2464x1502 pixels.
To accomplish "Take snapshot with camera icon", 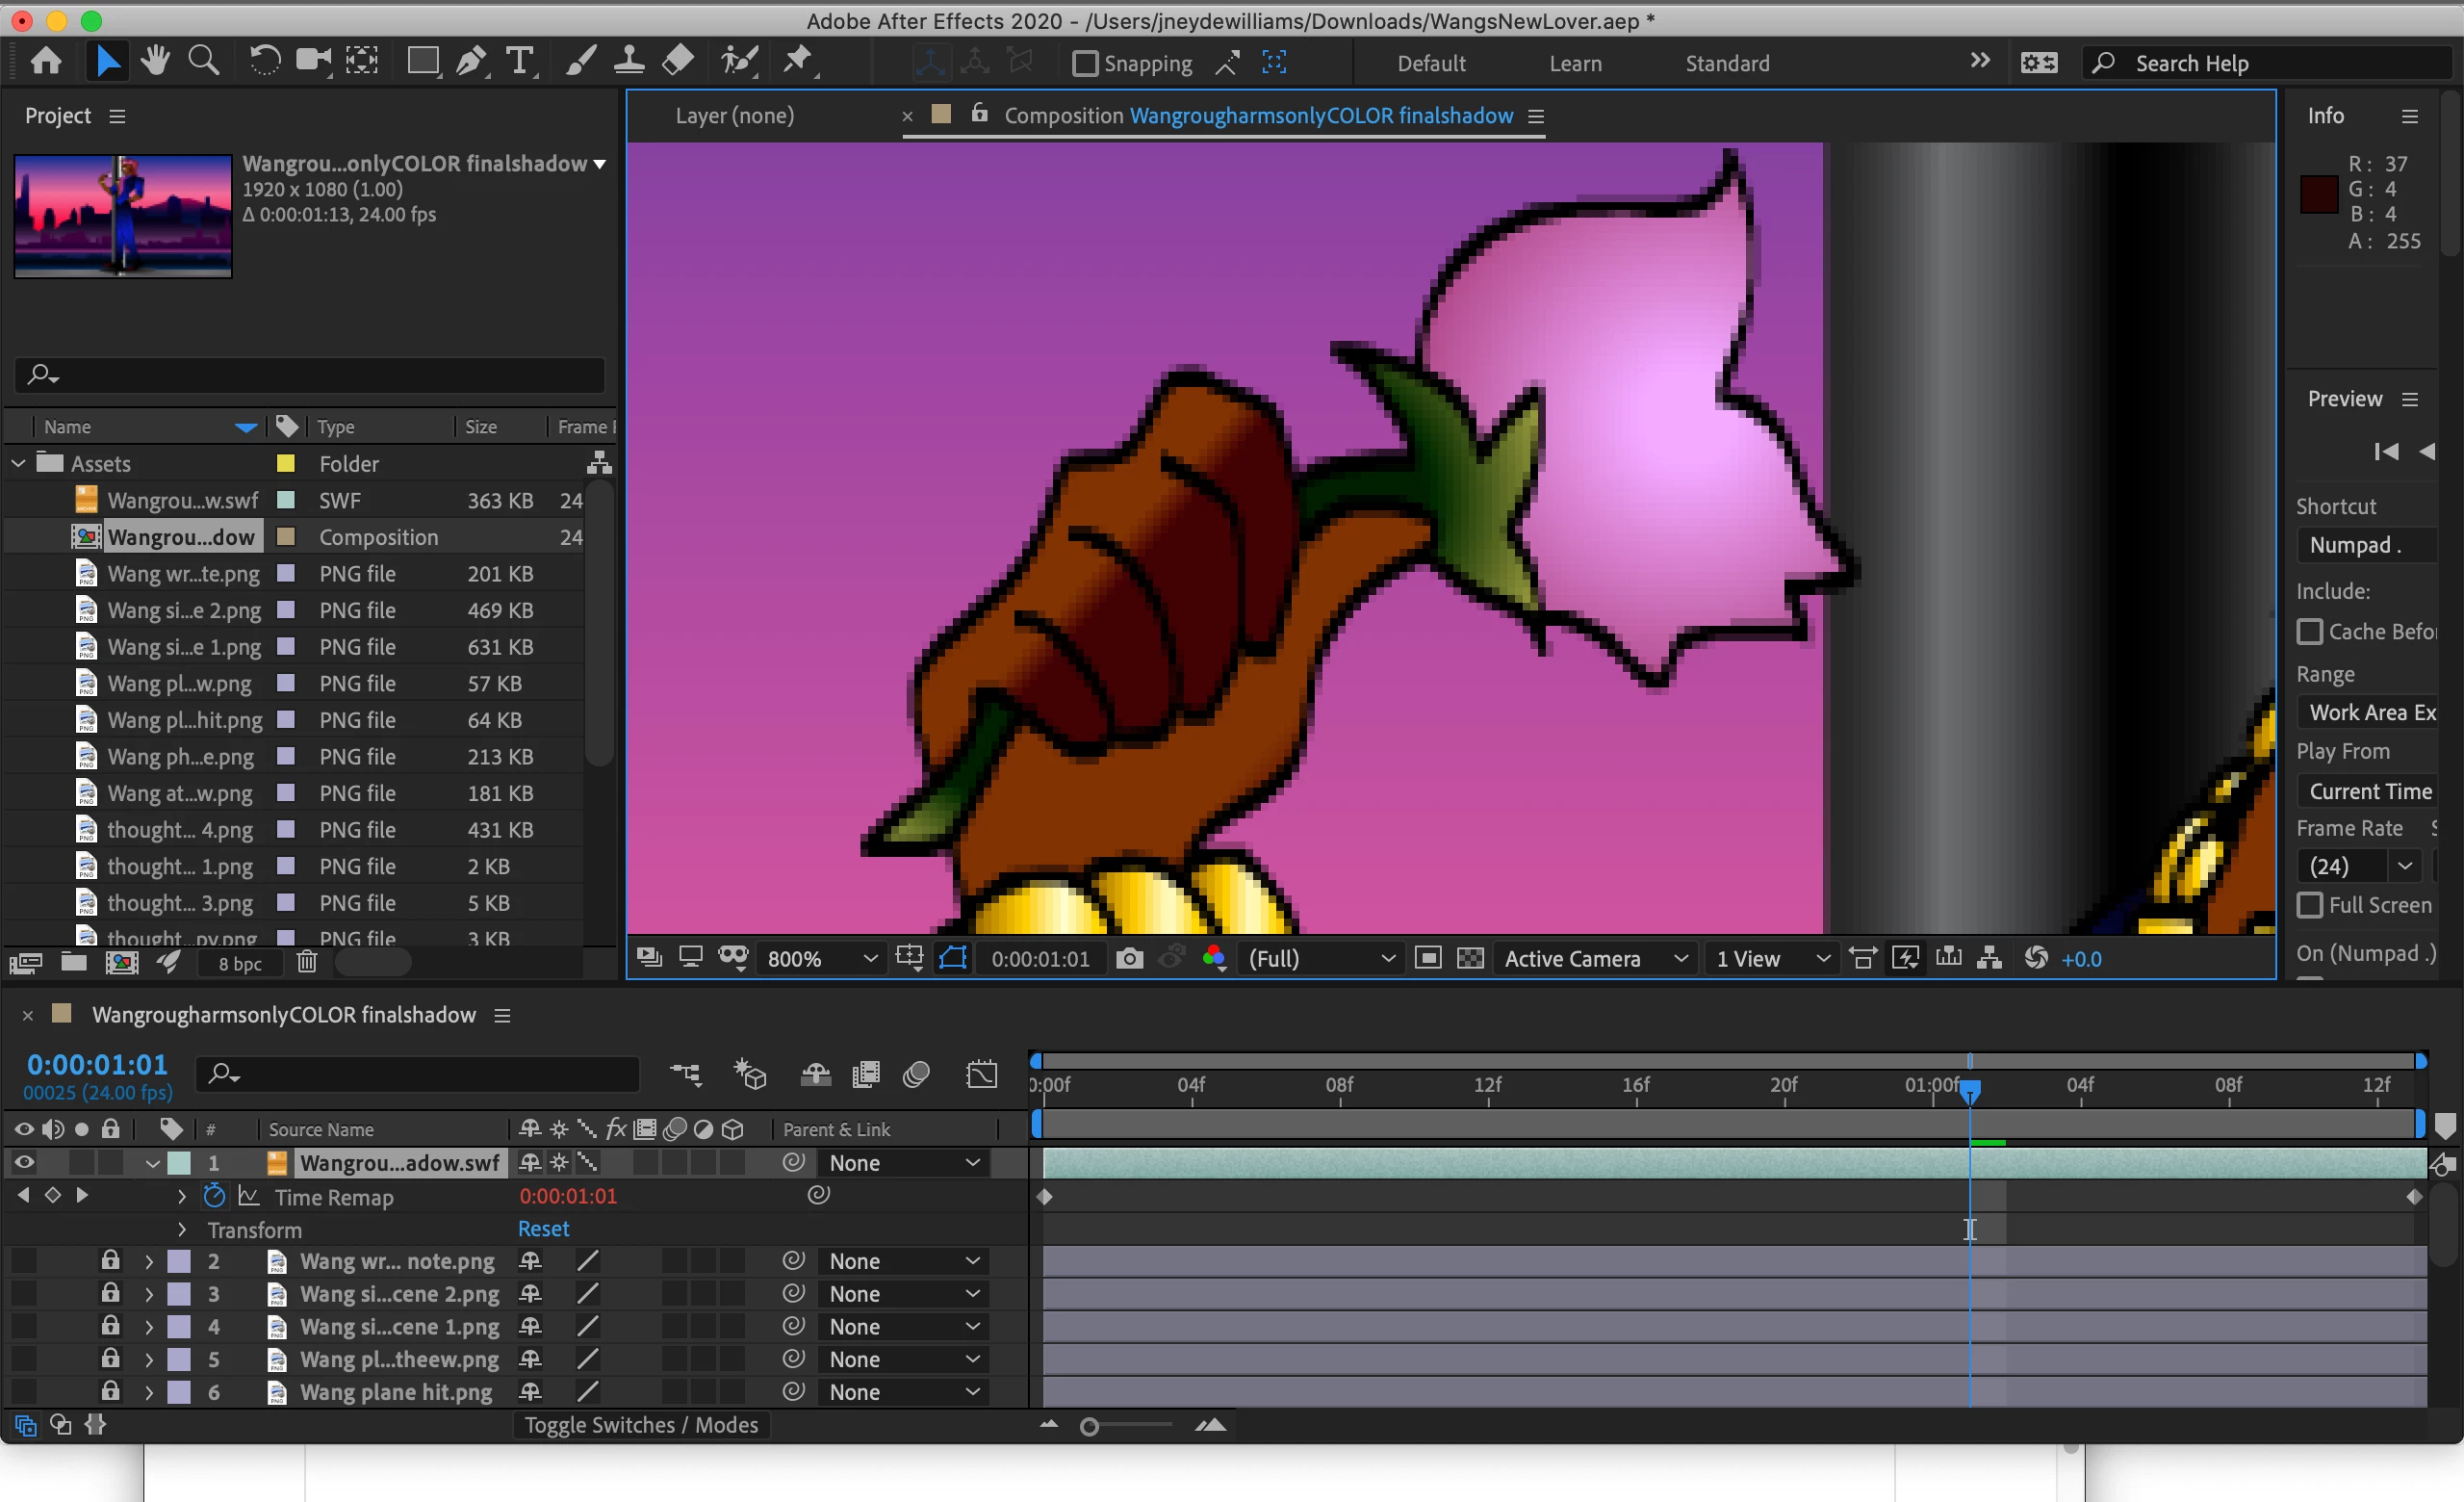I will click(1129, 958).
